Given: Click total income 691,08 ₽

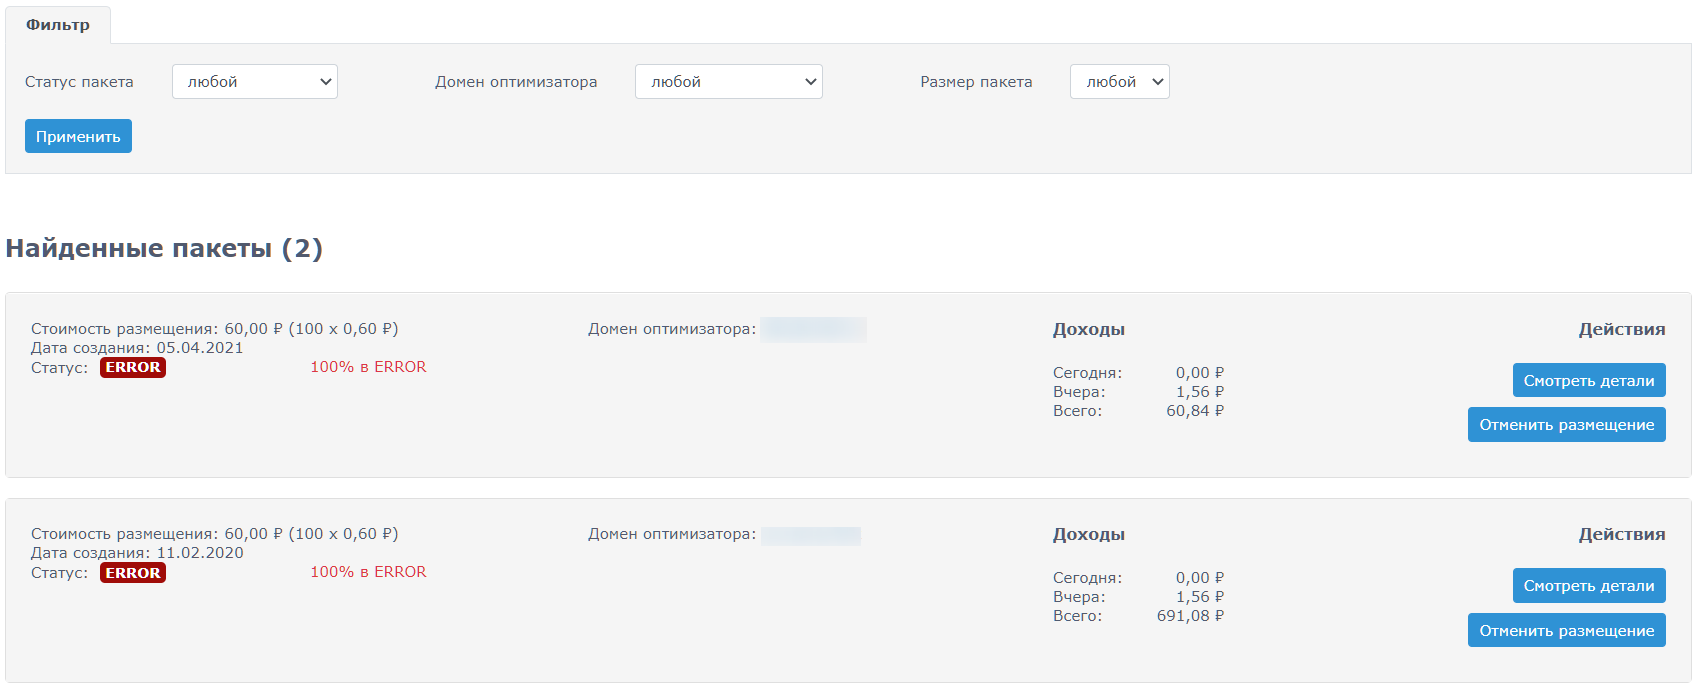Looking at the screenshot, I should point(1190,615).
